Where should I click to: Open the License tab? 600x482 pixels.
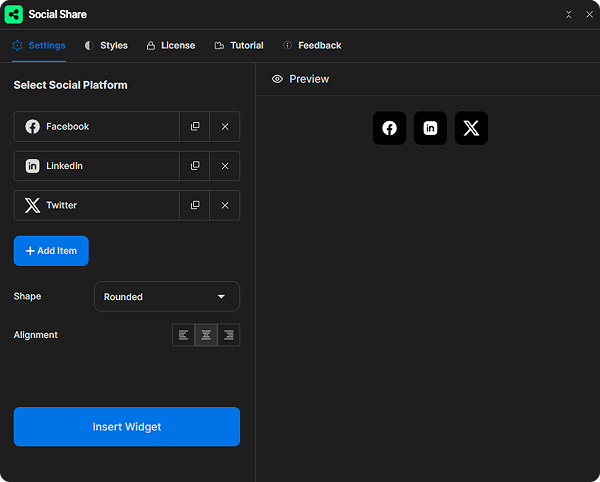click(x=171, y=46)
